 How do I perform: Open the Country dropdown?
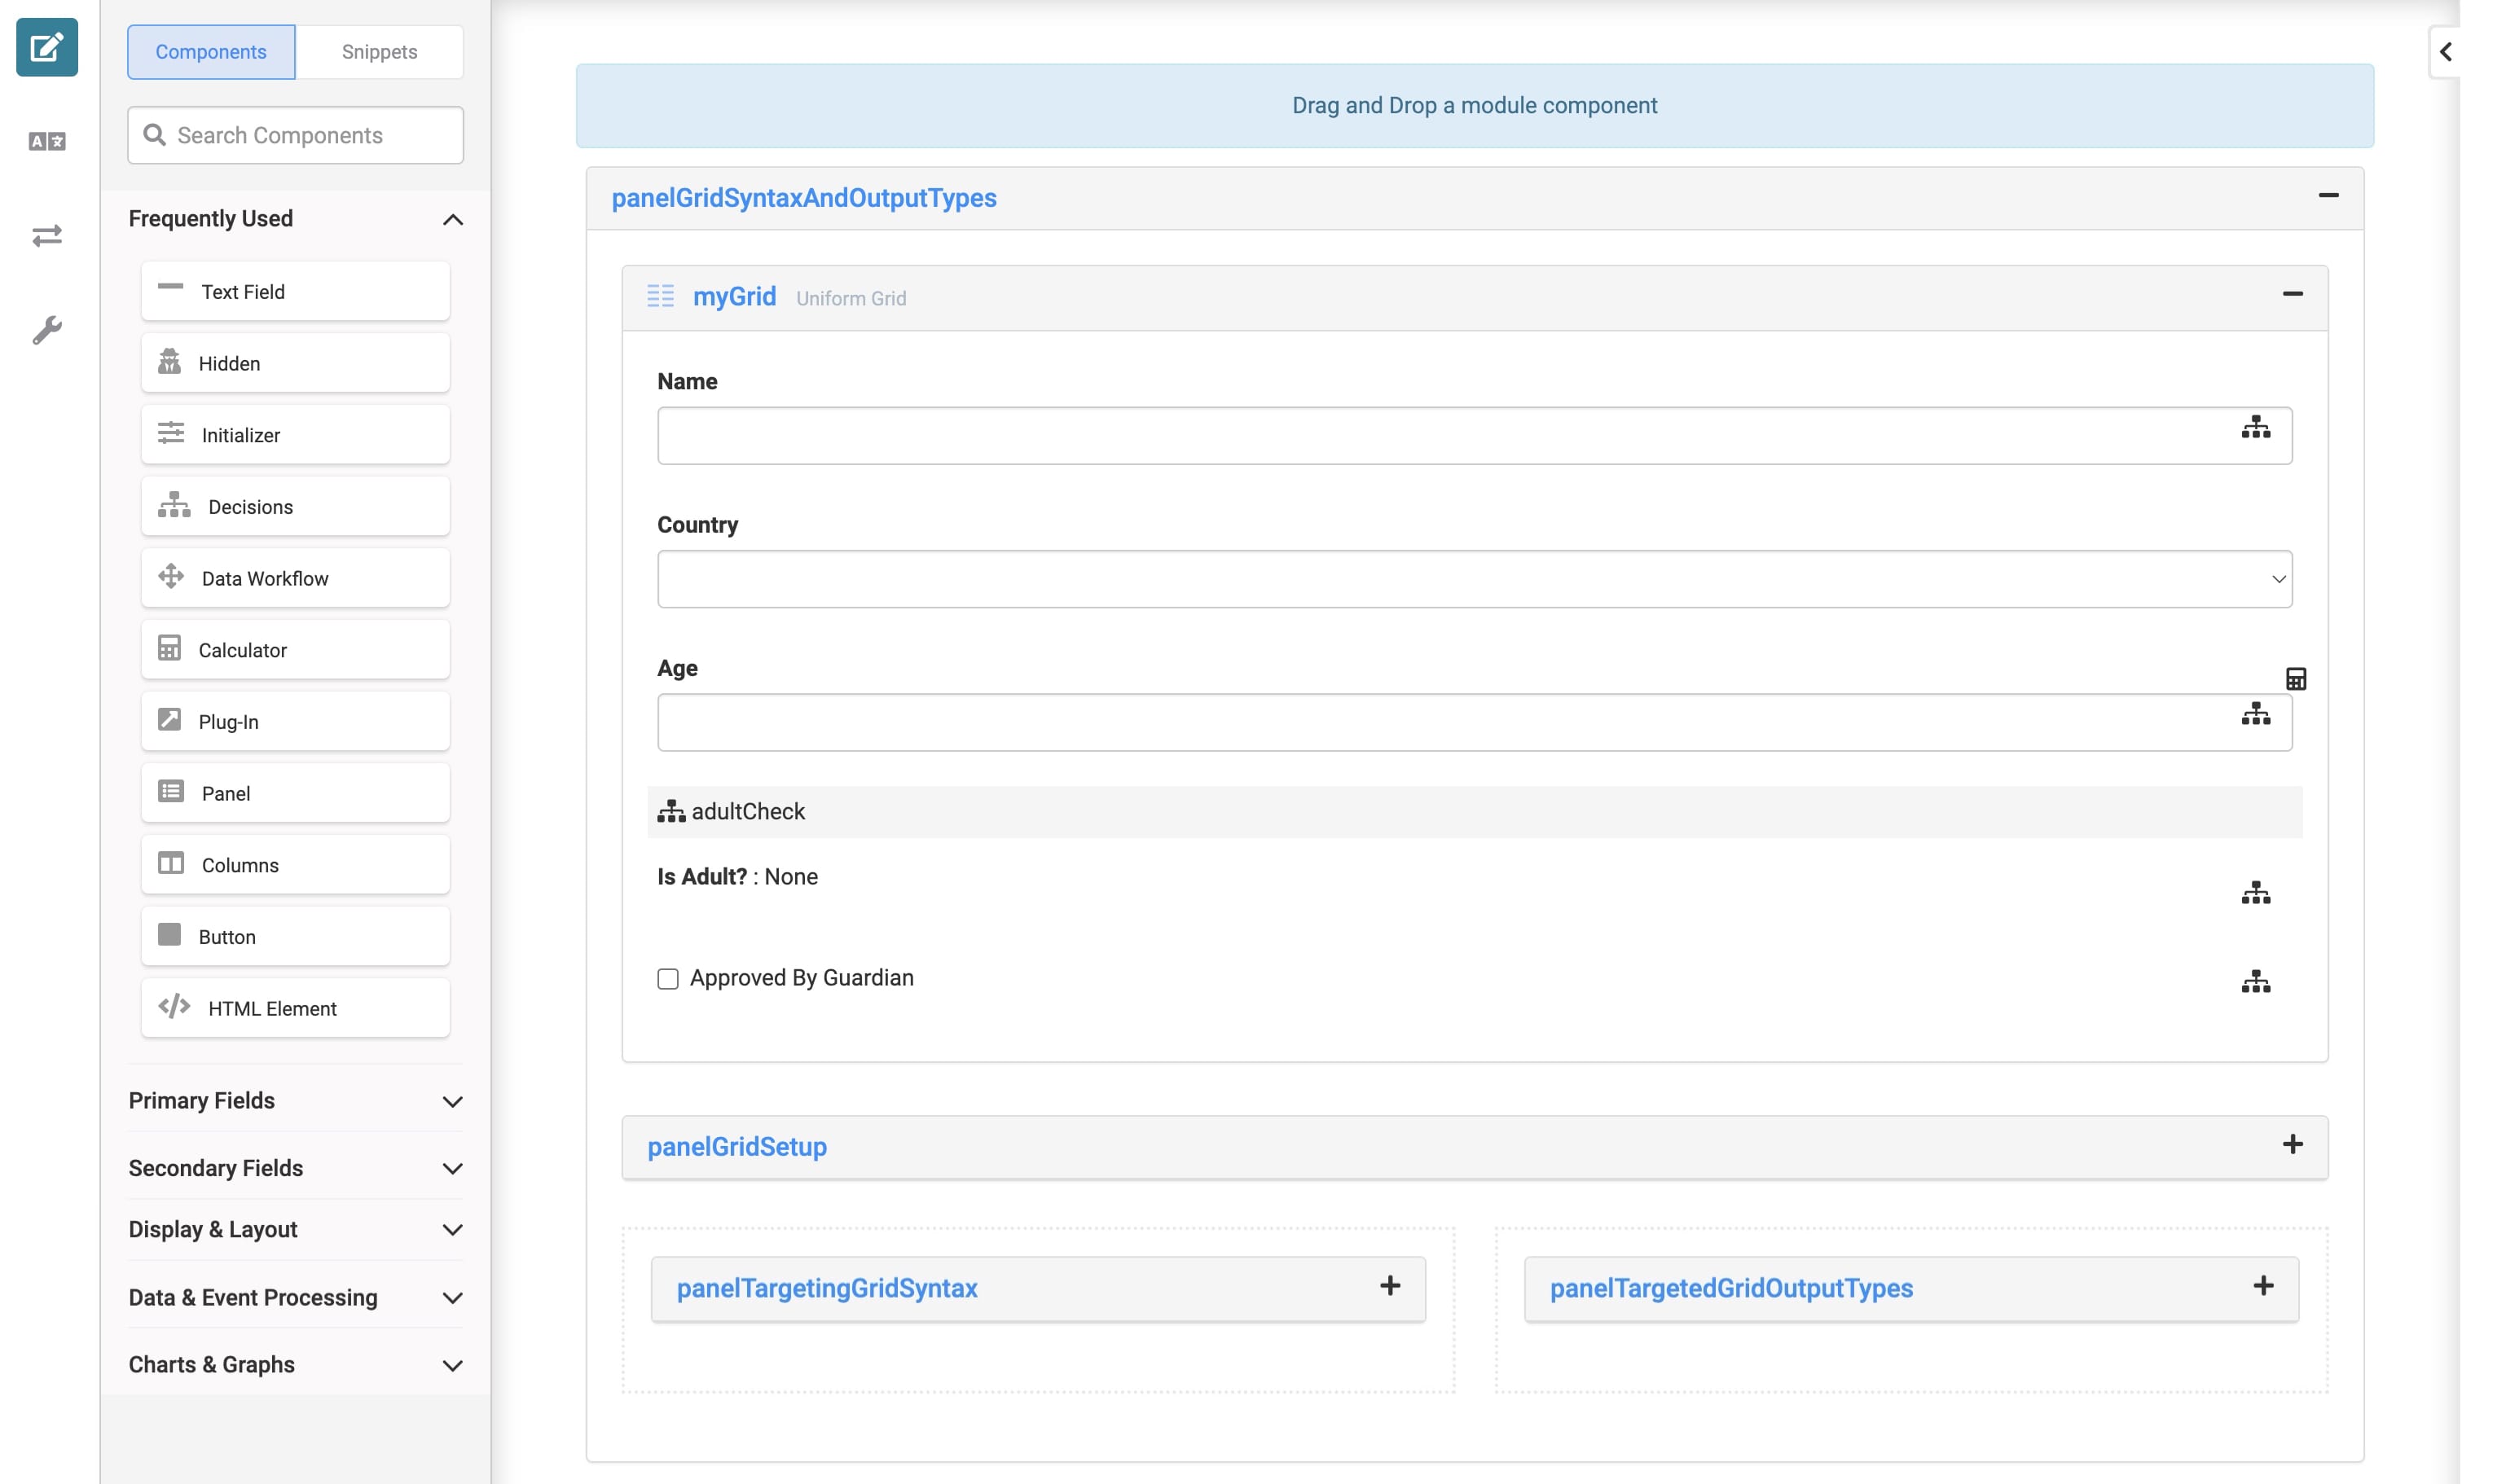coord(1475,579)
